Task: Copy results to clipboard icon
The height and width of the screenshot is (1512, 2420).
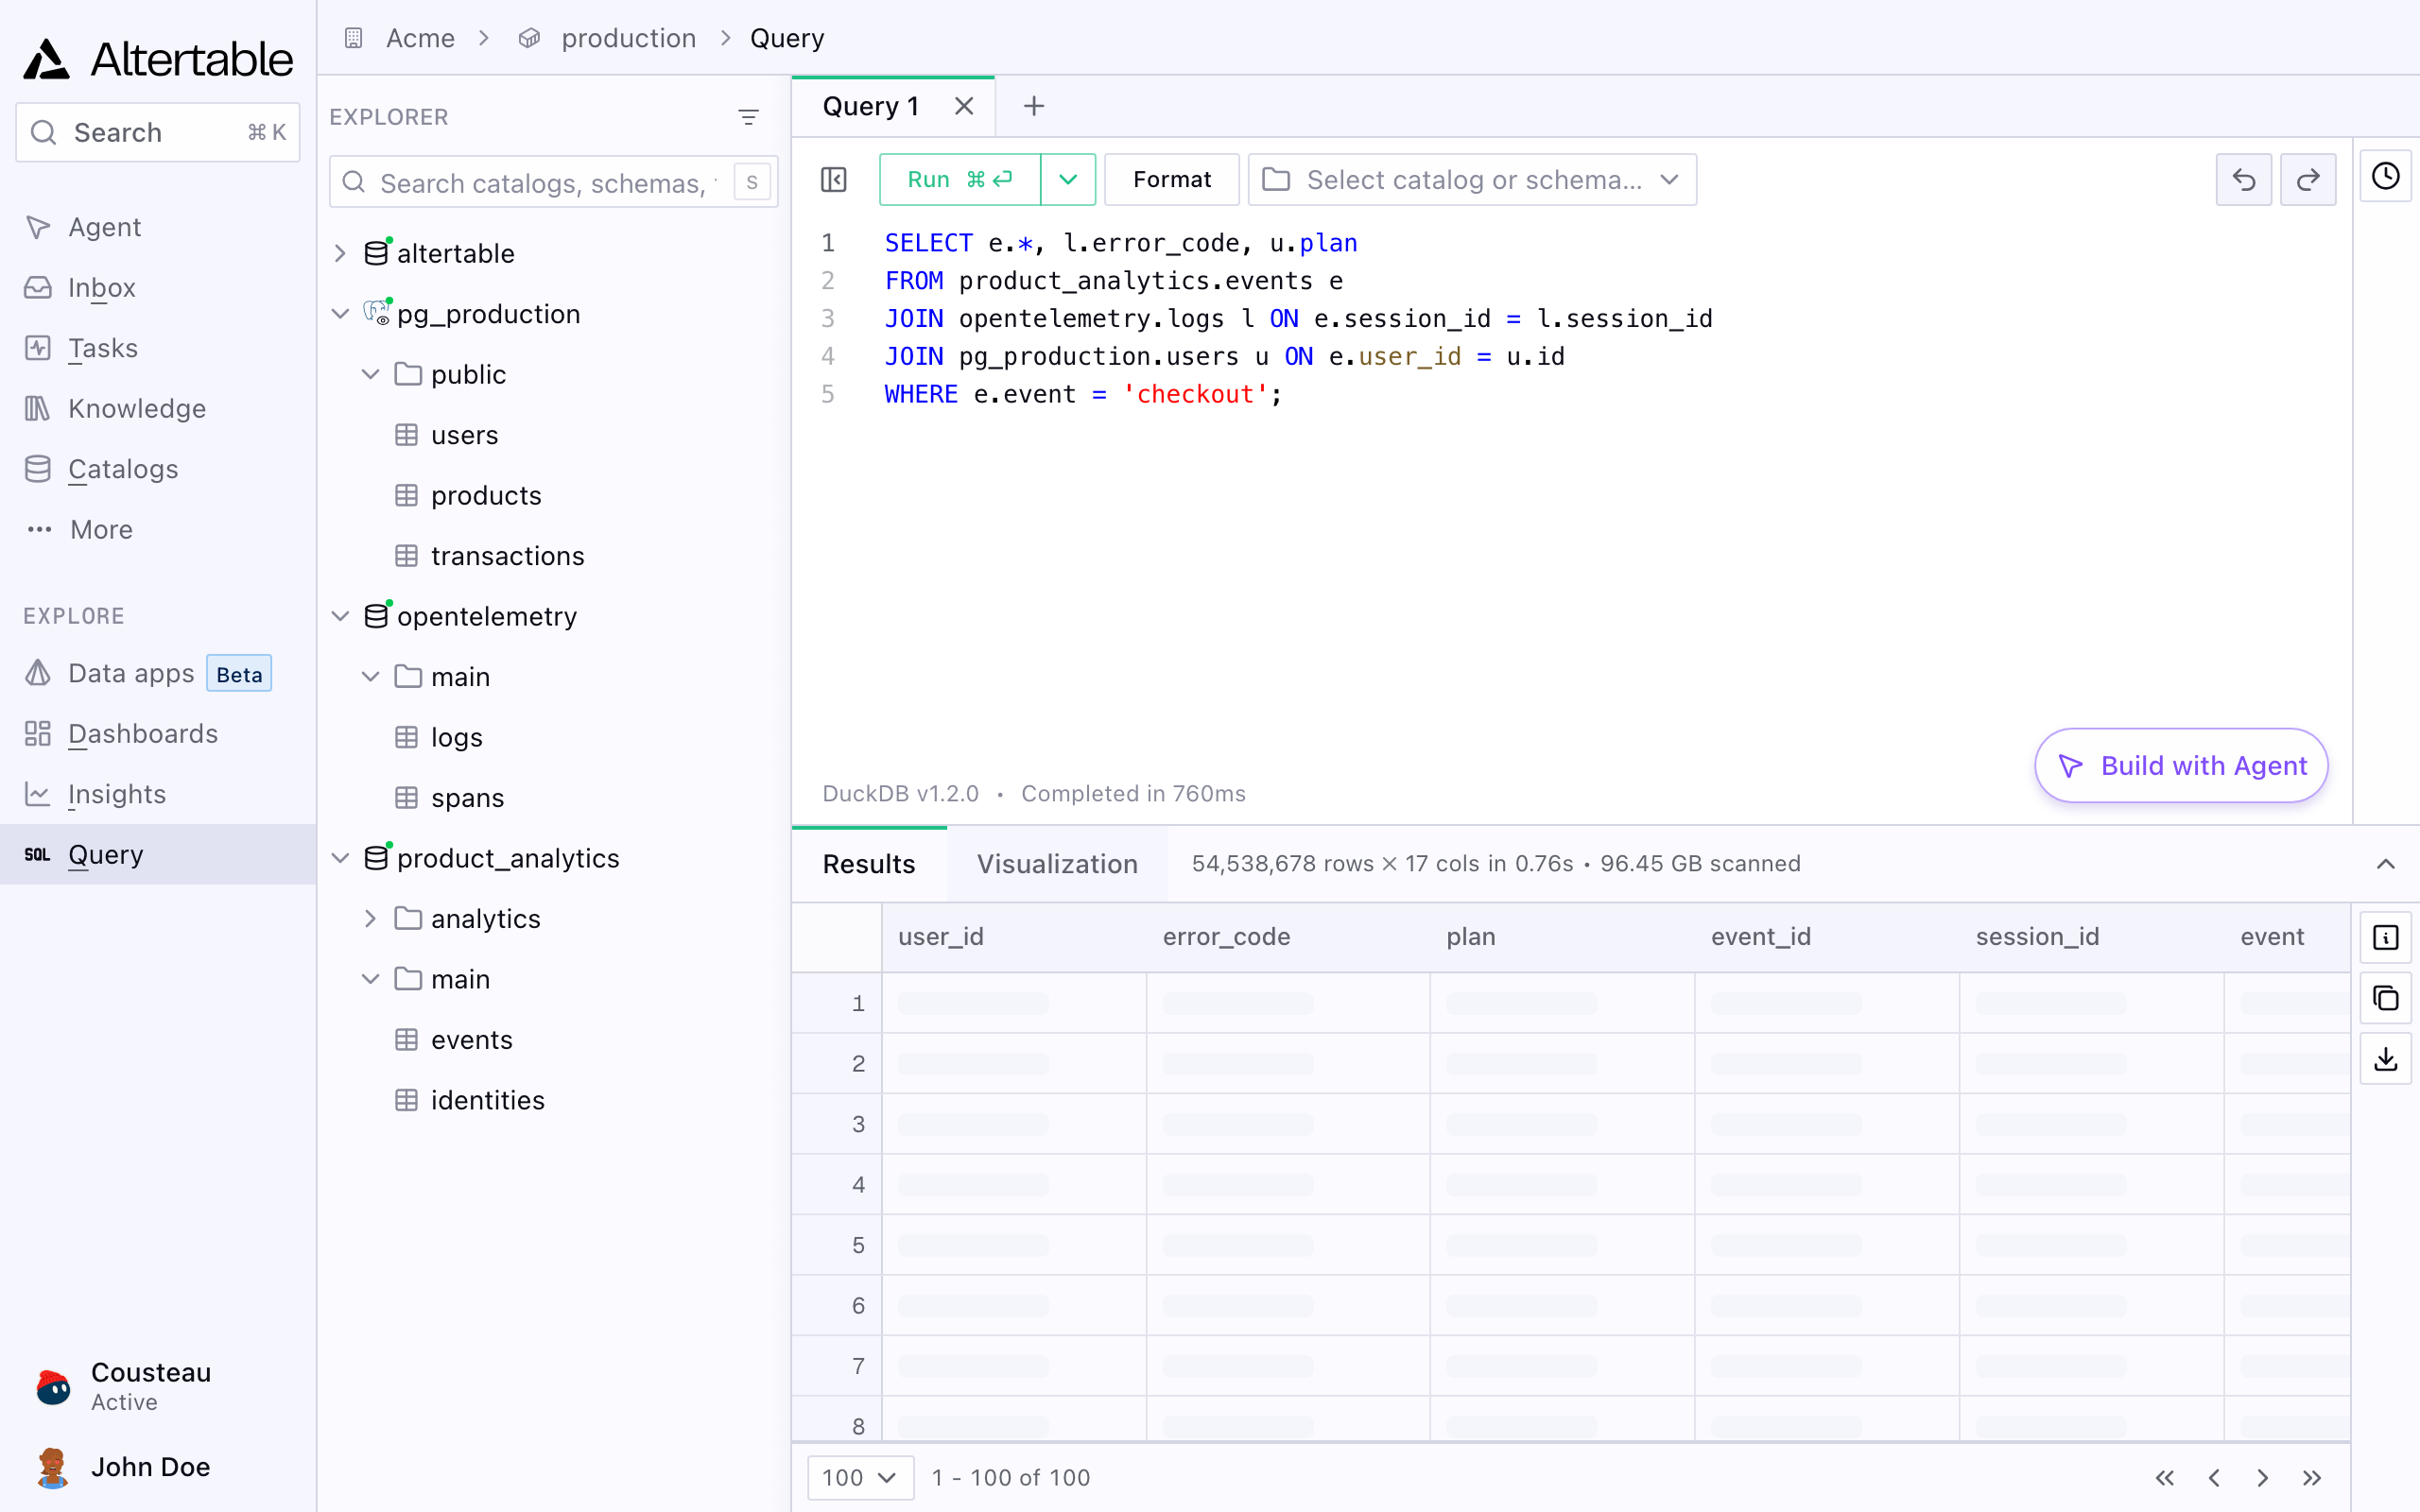Action: pos(2386,998)
